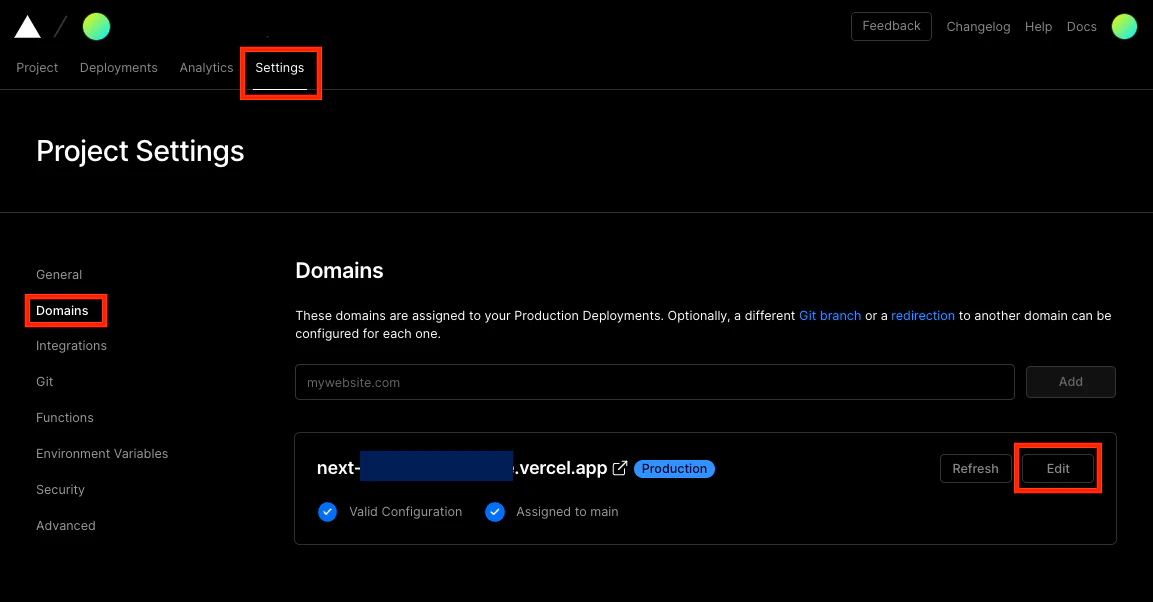The width and height of the screenshot is (1153, 602).
Task: Click the Domains section heading
Action: pyautogui.click(x=339, y=270)
